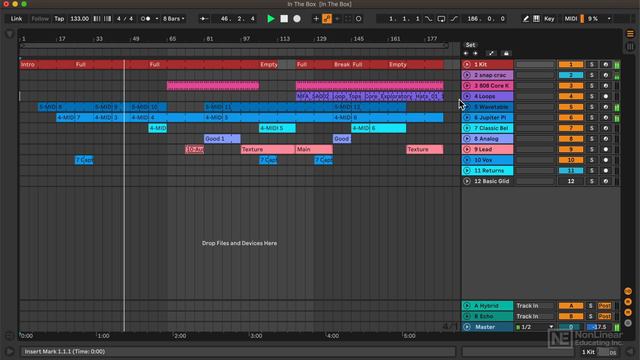
Task: Toggle Post button on A Hybrid return
Action: [x=604, y=306]
